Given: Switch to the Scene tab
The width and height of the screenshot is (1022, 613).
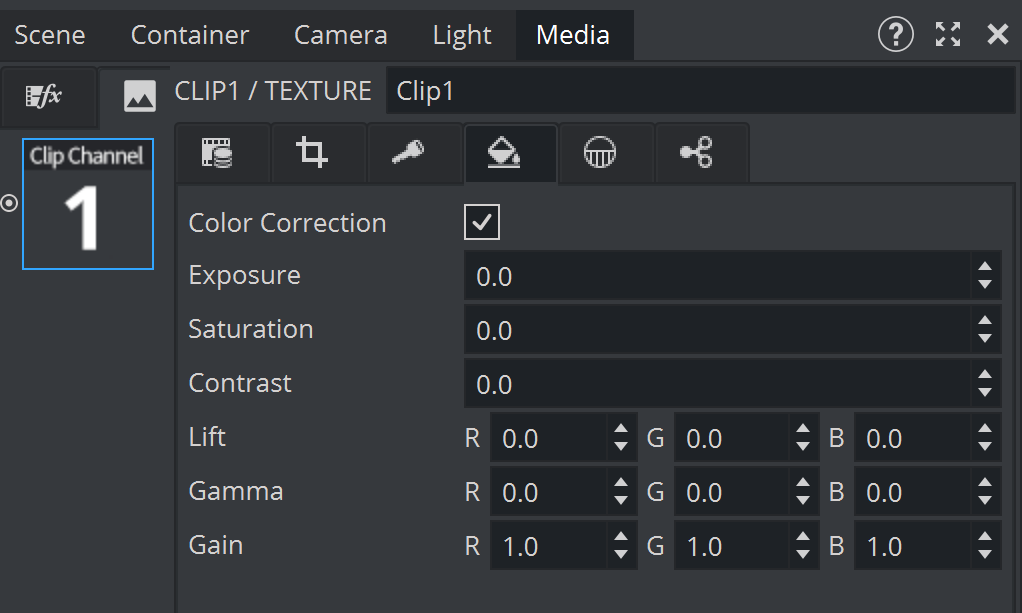Looking at the screenshot, I should (50, 35).
